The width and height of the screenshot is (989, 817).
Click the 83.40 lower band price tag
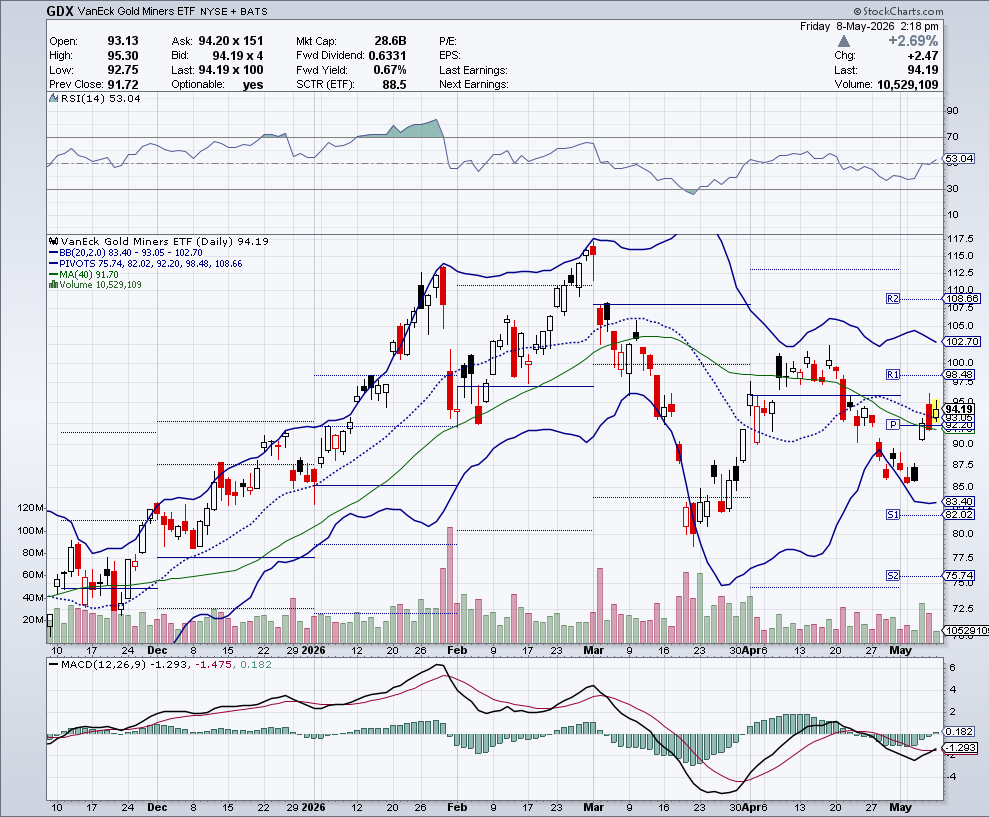point(959,502)
